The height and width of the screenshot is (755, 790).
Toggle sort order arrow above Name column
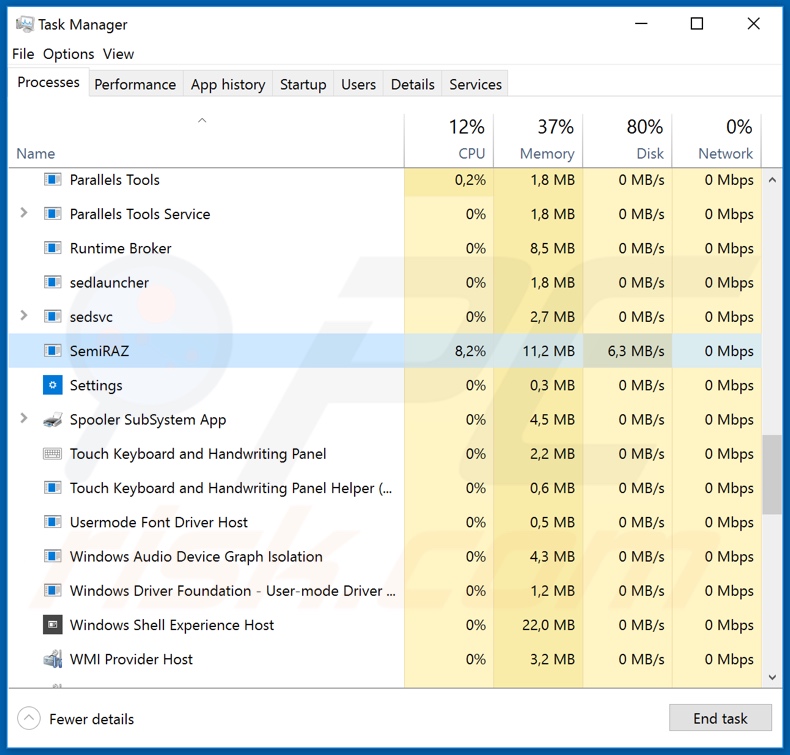202,120
